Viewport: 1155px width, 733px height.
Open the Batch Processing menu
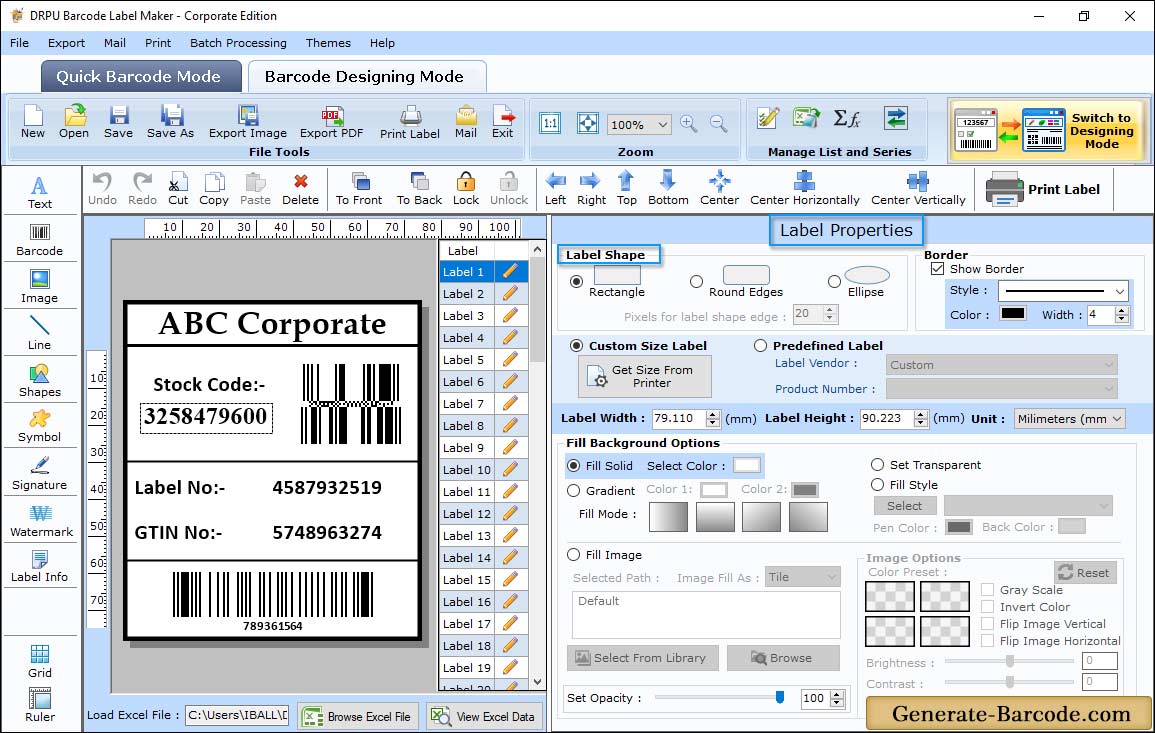238,43
